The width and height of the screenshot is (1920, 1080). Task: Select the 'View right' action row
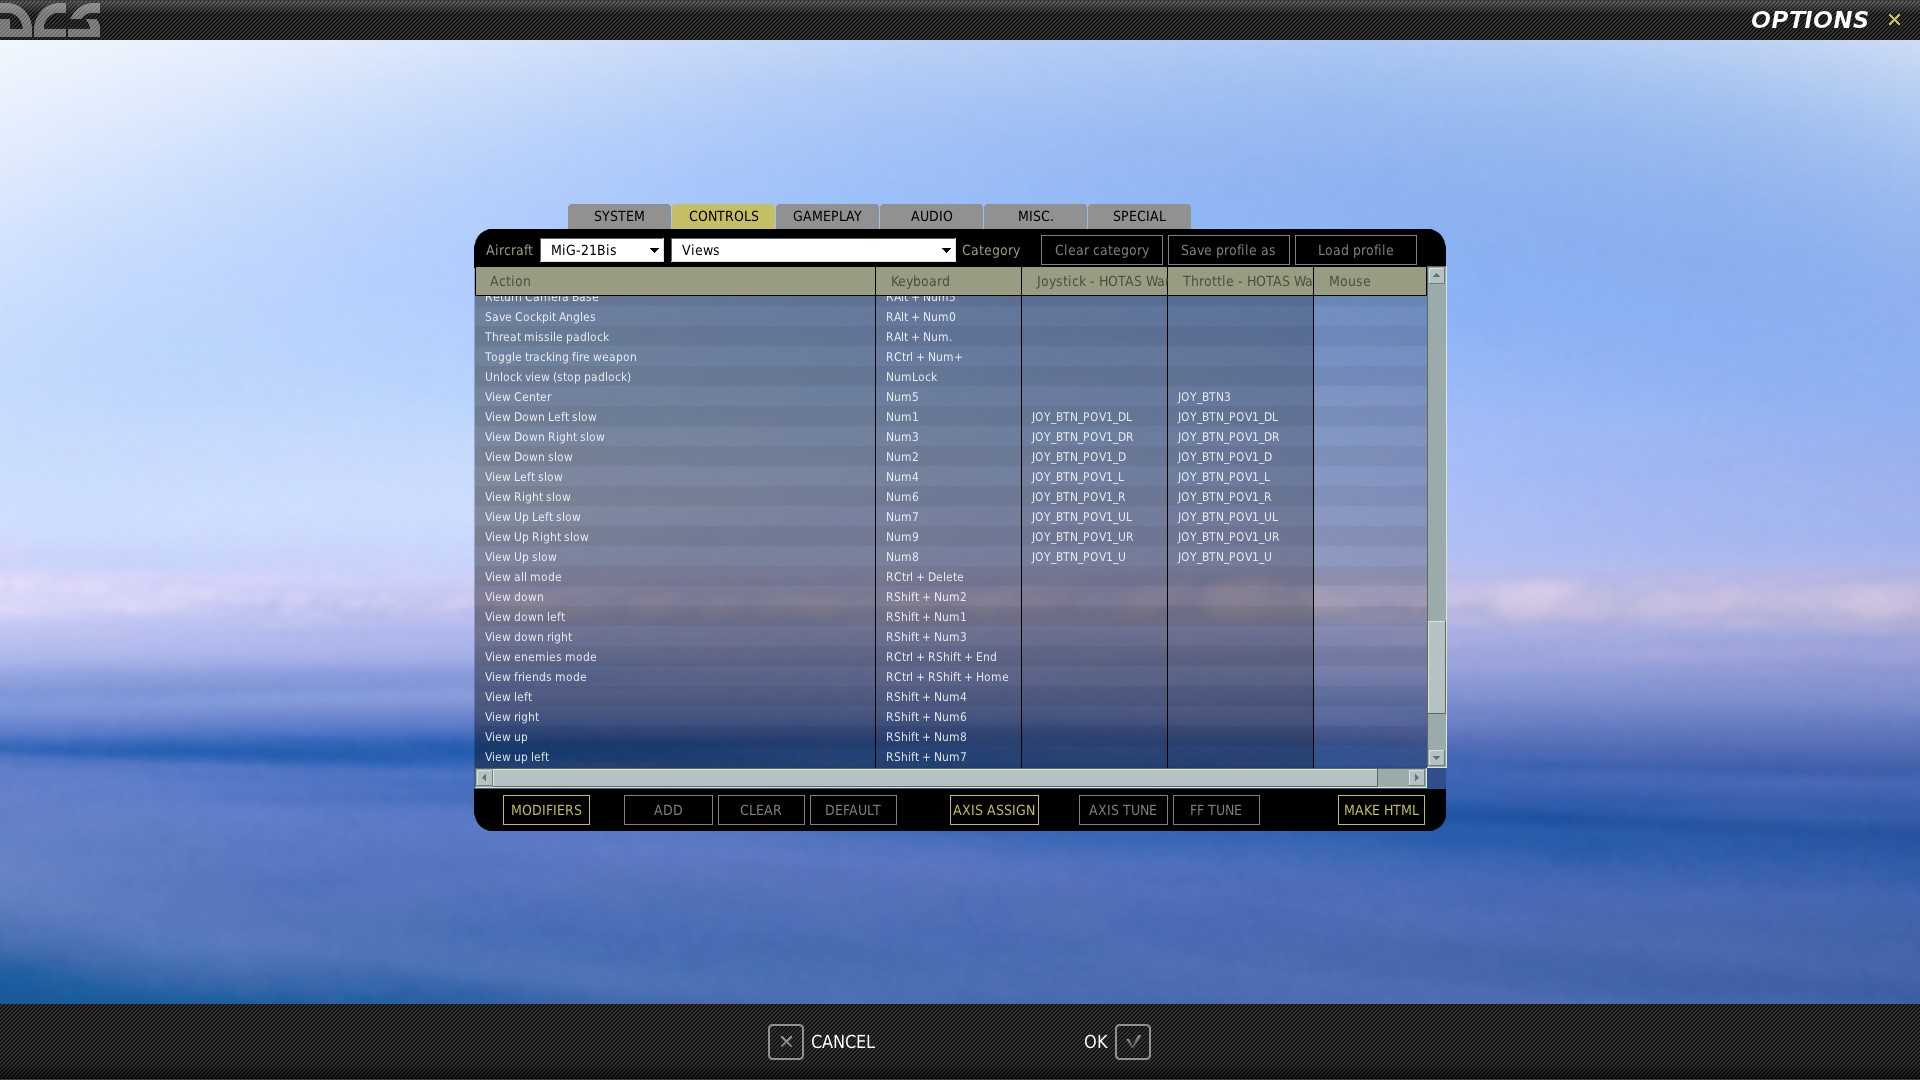pos(951,717)
